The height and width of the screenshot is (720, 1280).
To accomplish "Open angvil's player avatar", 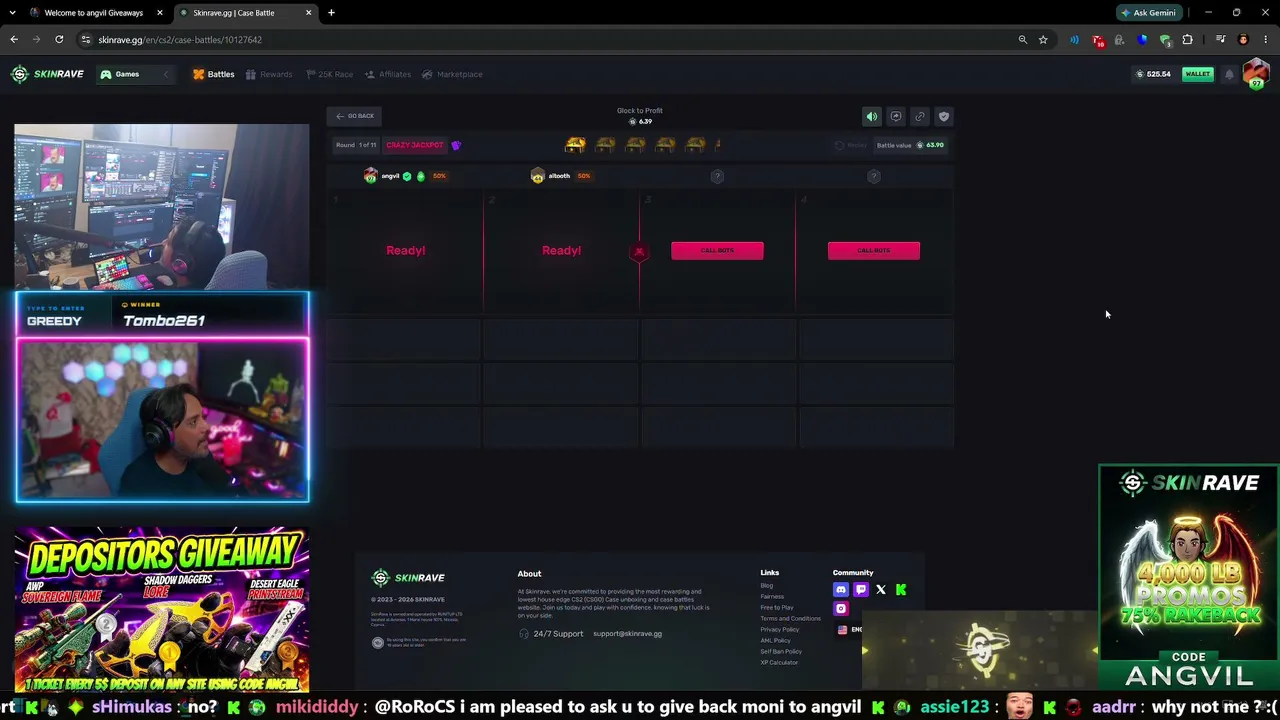I will (x=370, y=176).
